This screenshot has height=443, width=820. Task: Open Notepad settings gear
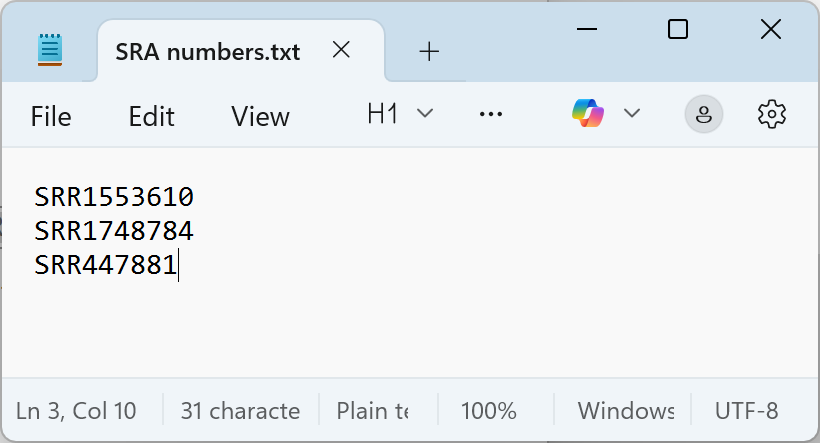771,114
